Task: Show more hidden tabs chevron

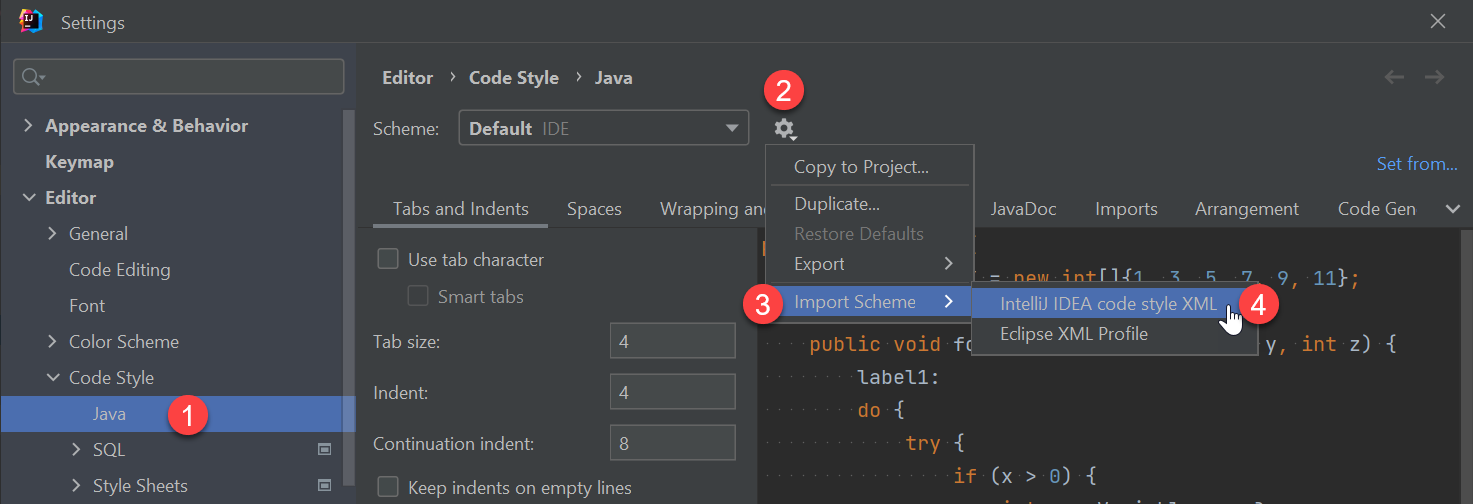Action: [1453, 209]
